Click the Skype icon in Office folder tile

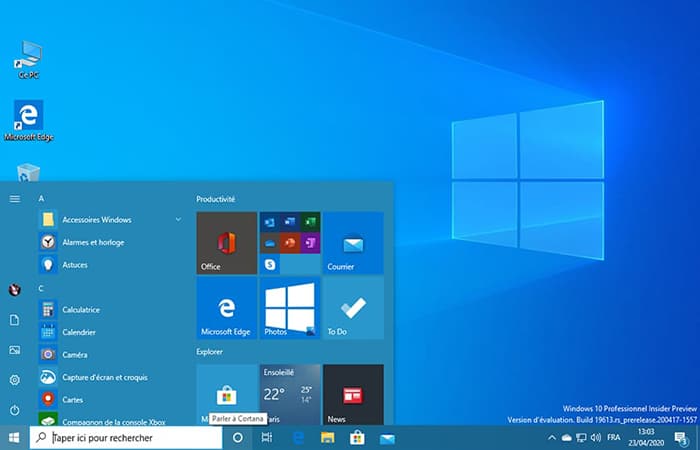tap(270, 265)
